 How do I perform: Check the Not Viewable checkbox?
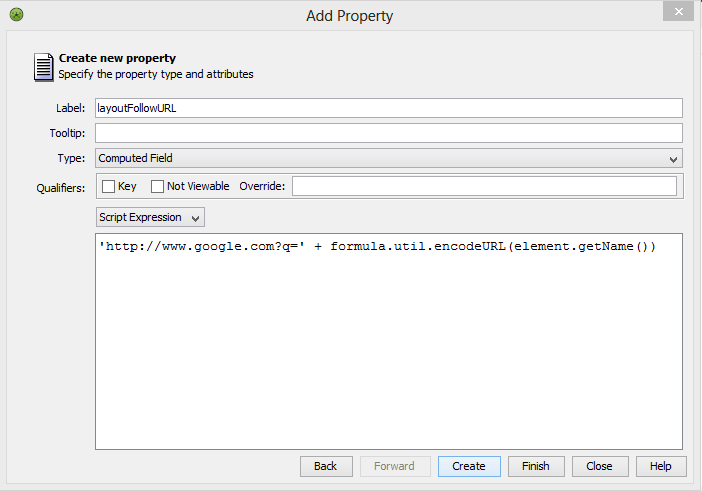pos(157,186)
